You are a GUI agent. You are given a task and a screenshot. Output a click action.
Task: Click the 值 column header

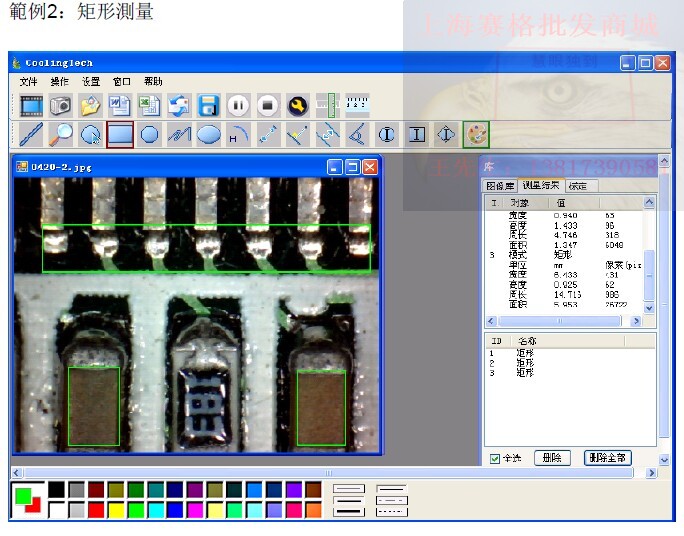574,203
